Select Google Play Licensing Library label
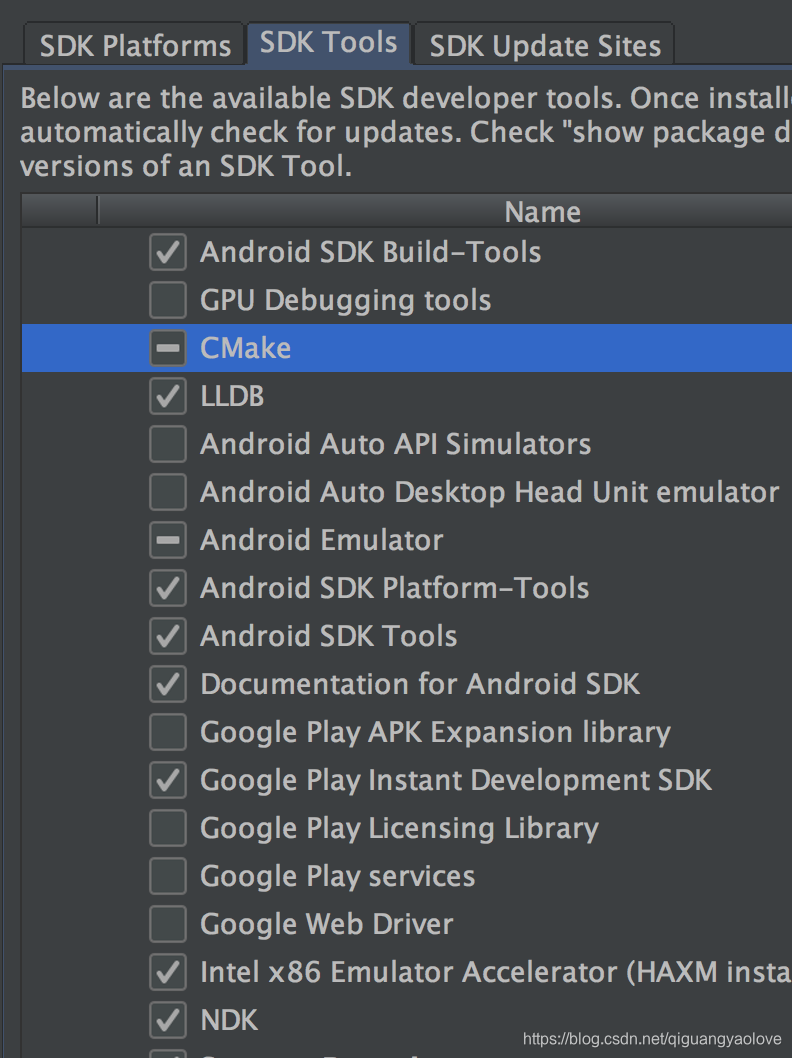The height and width of the screenshot is (1058, 792). click(399, 829)
